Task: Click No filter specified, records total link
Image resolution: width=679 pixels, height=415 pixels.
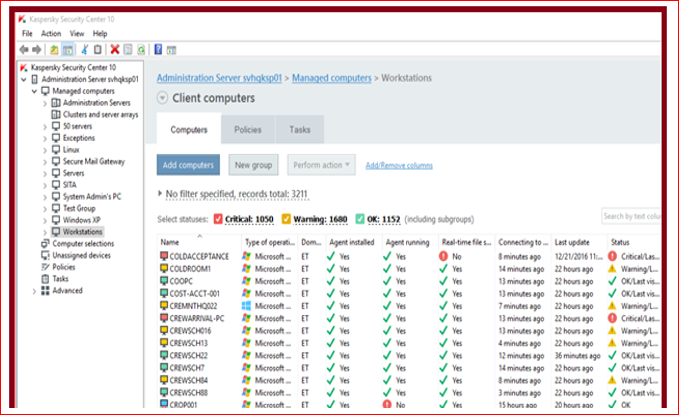Action: [x=236, y=194]
